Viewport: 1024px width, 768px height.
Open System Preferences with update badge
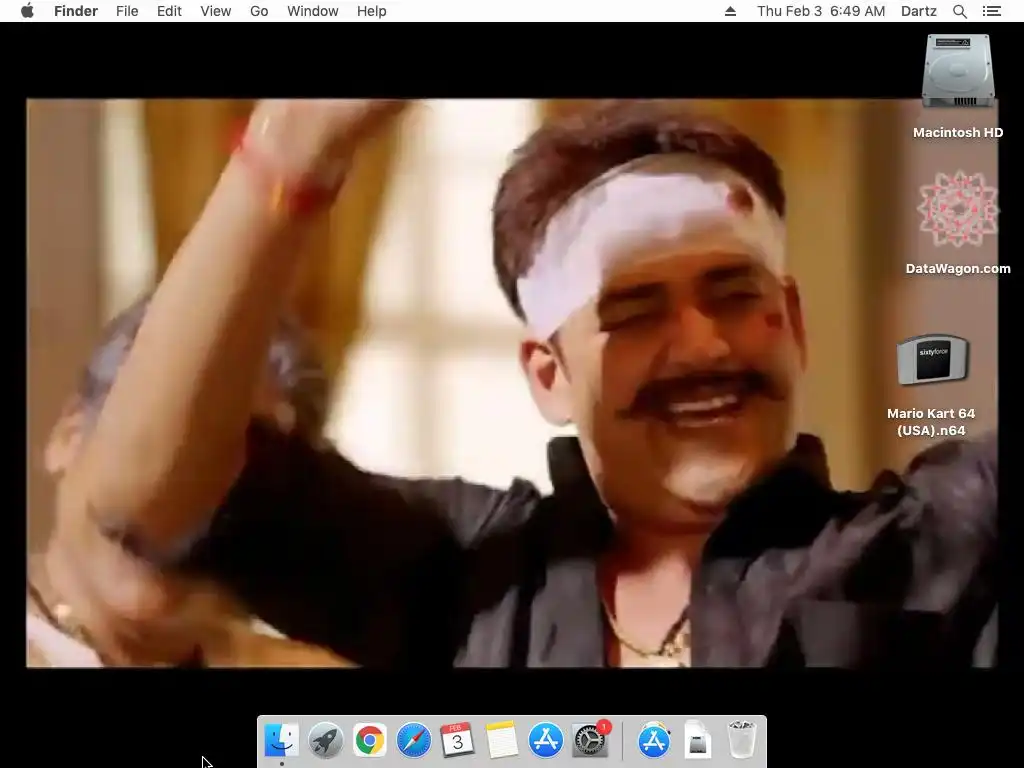(590, 741)
